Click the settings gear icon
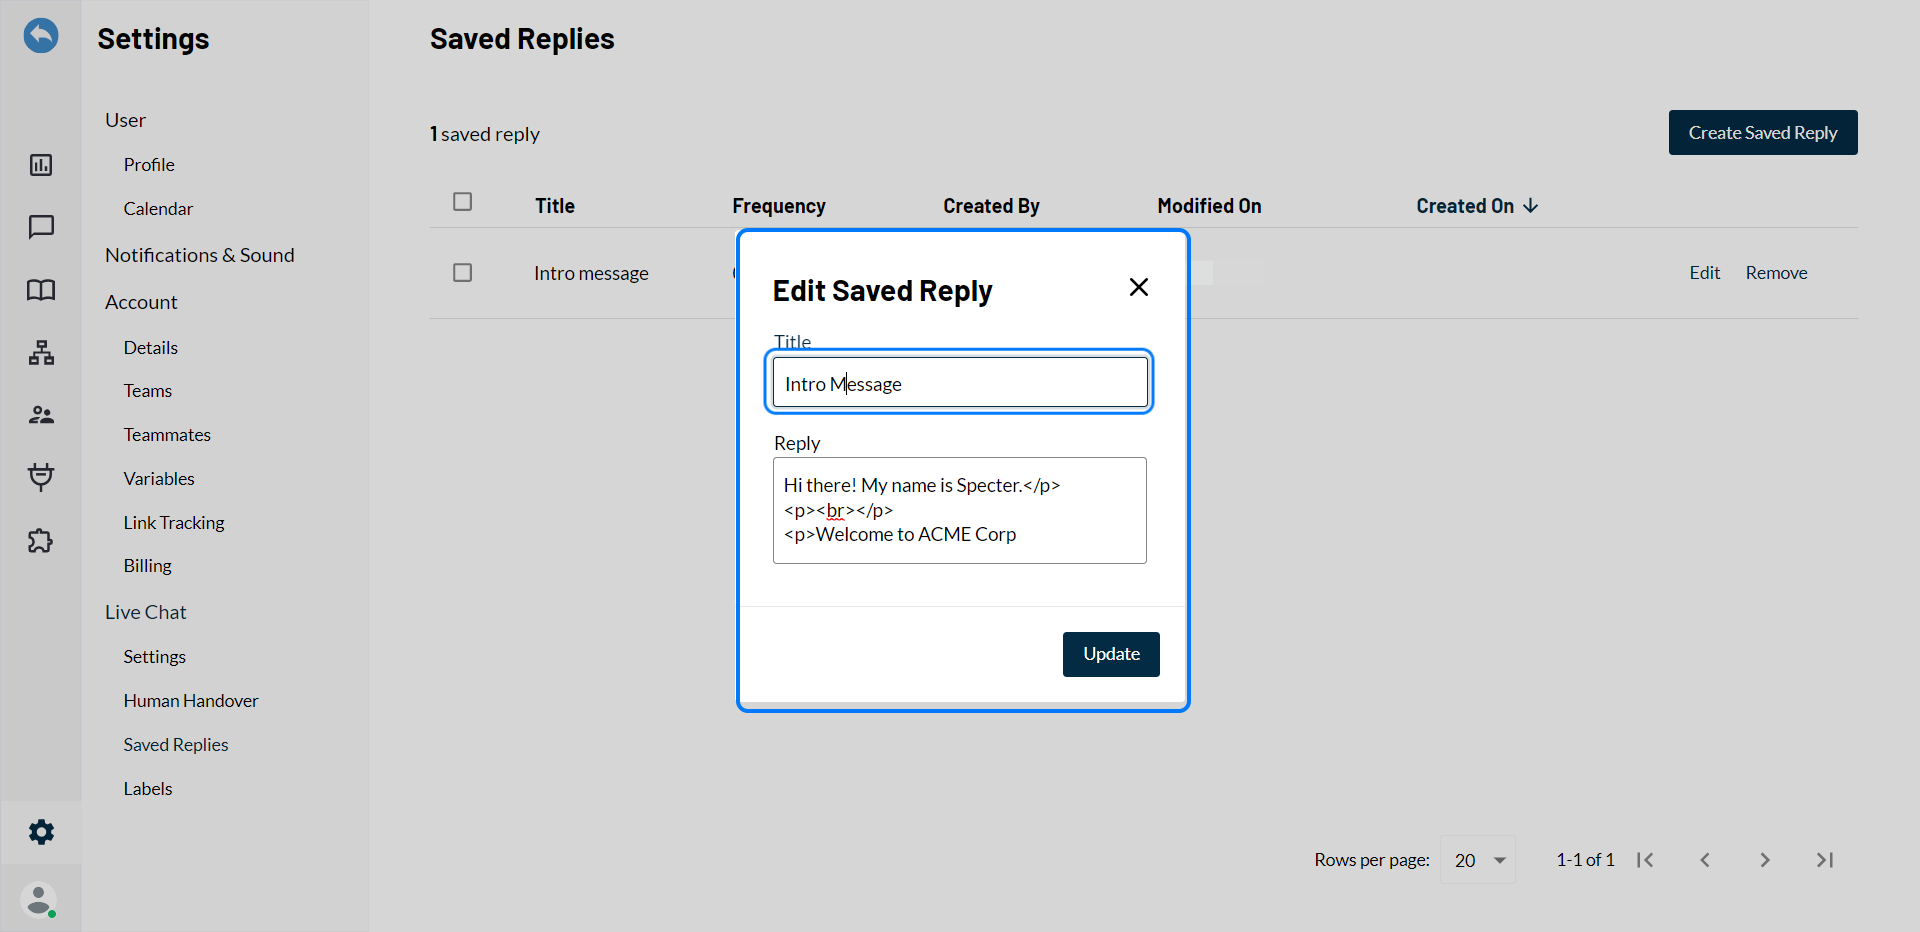 pos(41,832)
